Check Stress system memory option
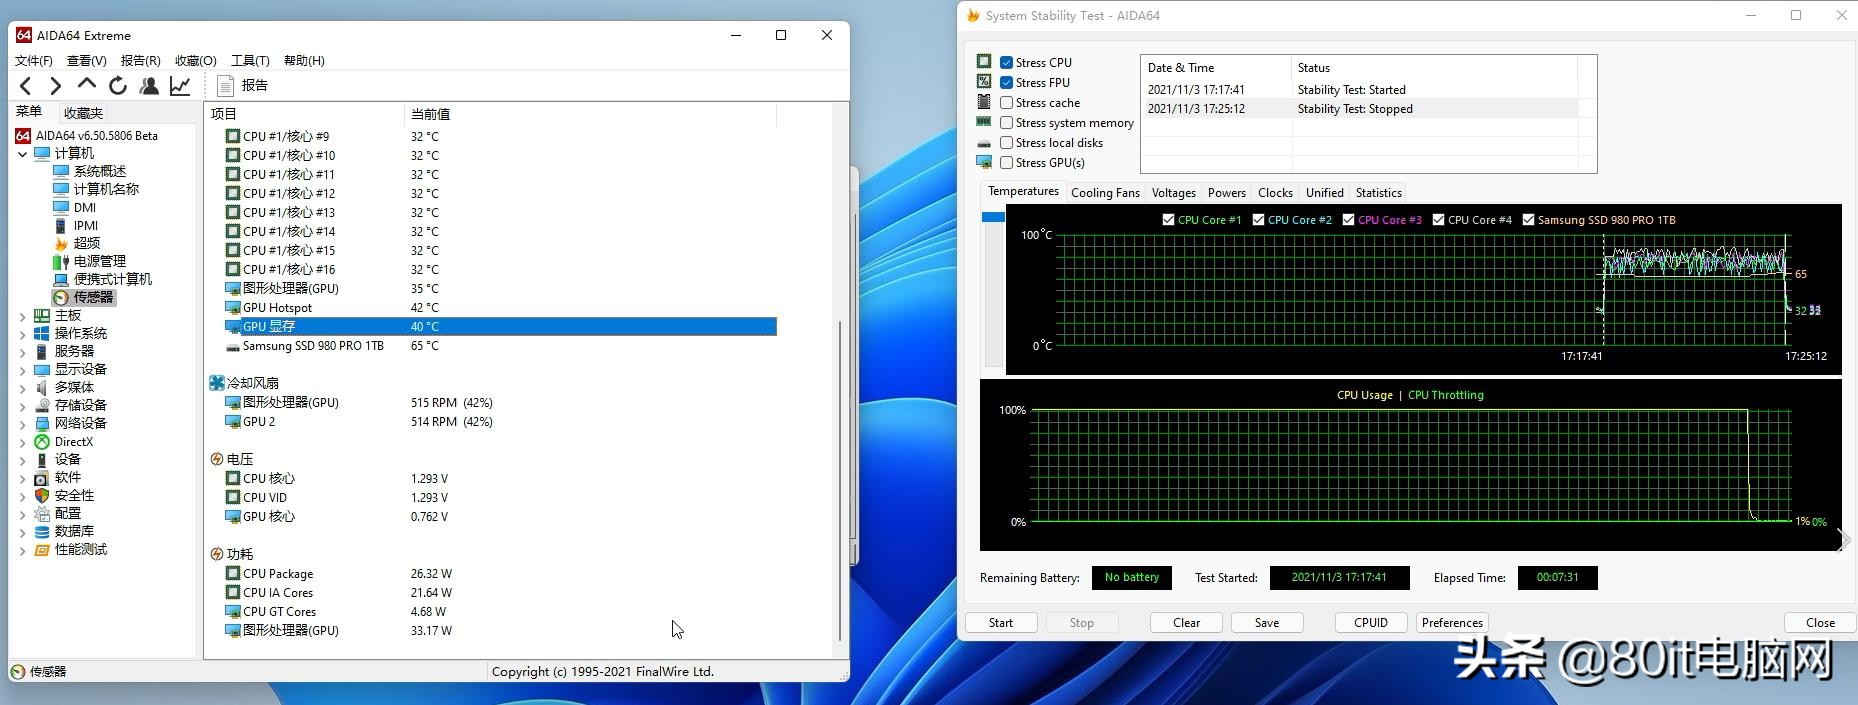 pyautogui.click(x=1006, y=122)
